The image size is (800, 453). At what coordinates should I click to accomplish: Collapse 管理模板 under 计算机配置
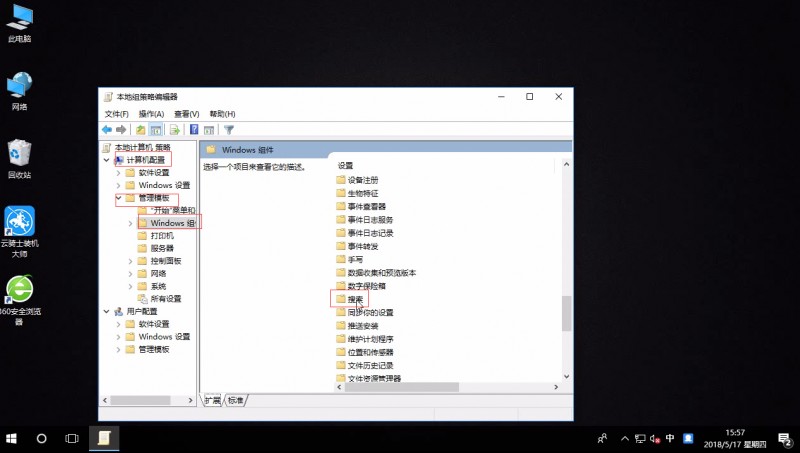[118, 198]
